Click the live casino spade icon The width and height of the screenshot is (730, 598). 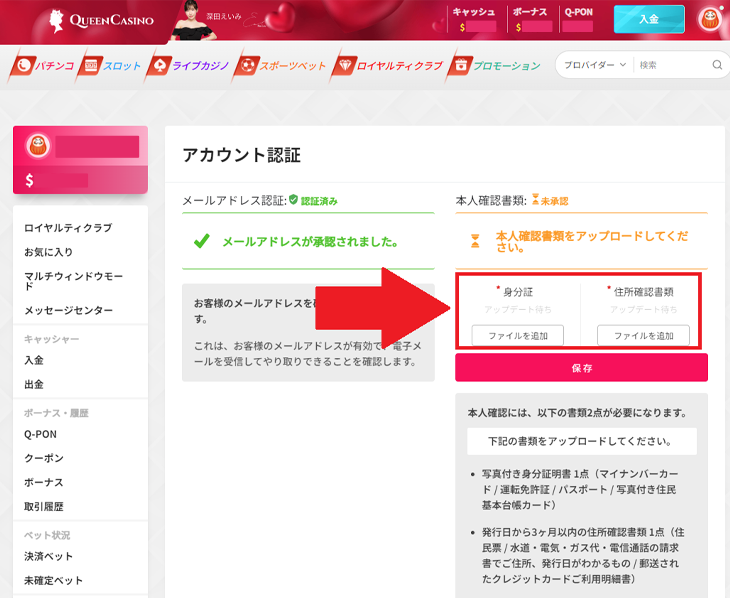(x=158, y=66)
